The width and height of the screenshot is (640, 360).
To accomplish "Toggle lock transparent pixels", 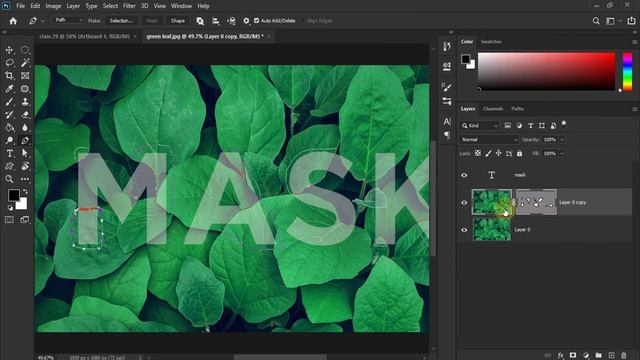I will click(x=478, y=153).
